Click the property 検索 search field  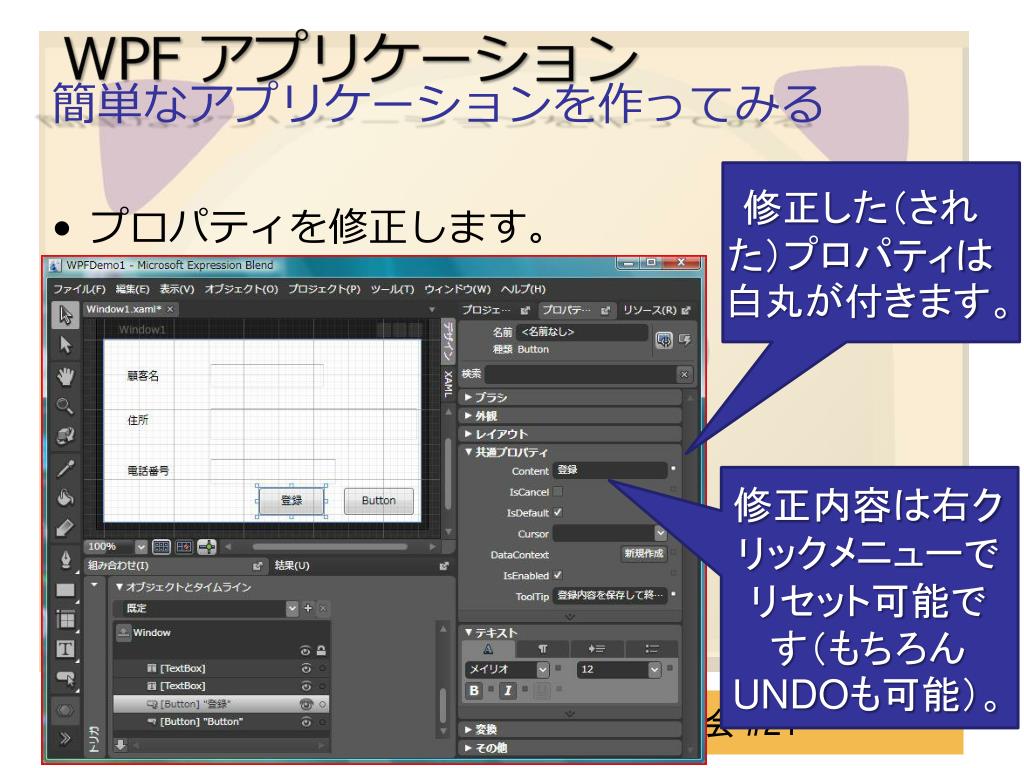pos(581,374)
